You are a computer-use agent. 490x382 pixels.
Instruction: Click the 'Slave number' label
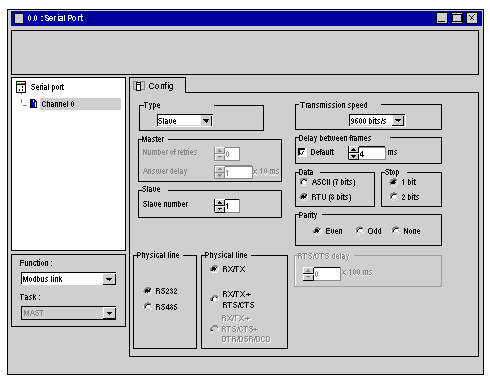coord(165,204)
